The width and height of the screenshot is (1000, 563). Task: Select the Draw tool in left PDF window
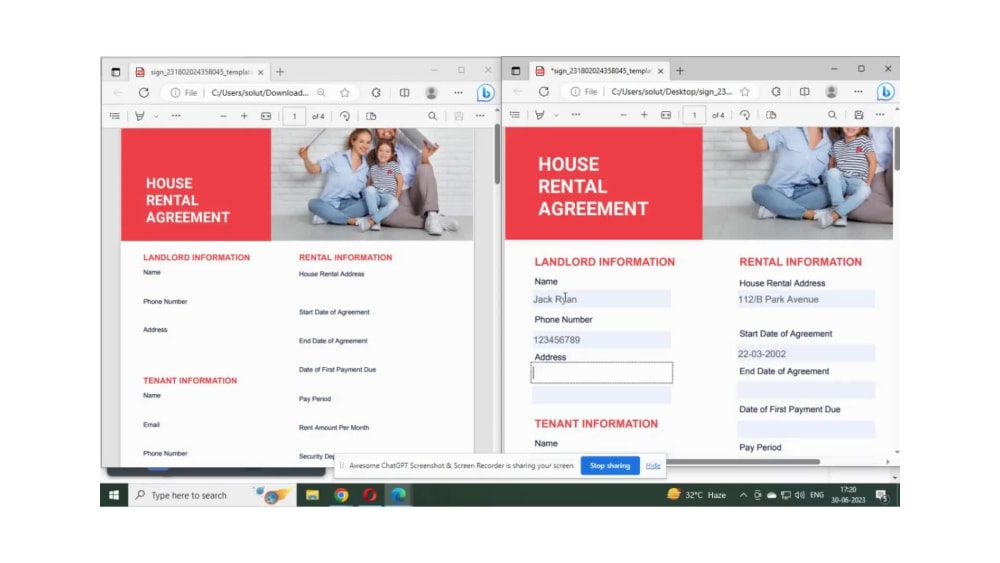coord(140,116)
